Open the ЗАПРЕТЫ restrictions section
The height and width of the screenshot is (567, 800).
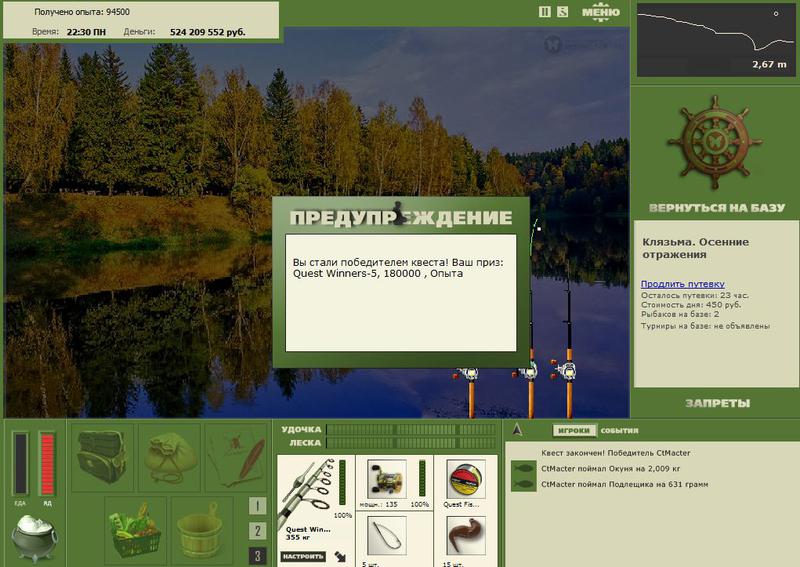click(717, 403)
